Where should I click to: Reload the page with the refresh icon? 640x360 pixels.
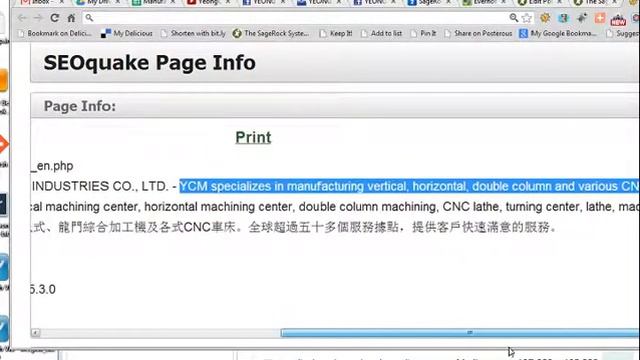pos(55,18)
